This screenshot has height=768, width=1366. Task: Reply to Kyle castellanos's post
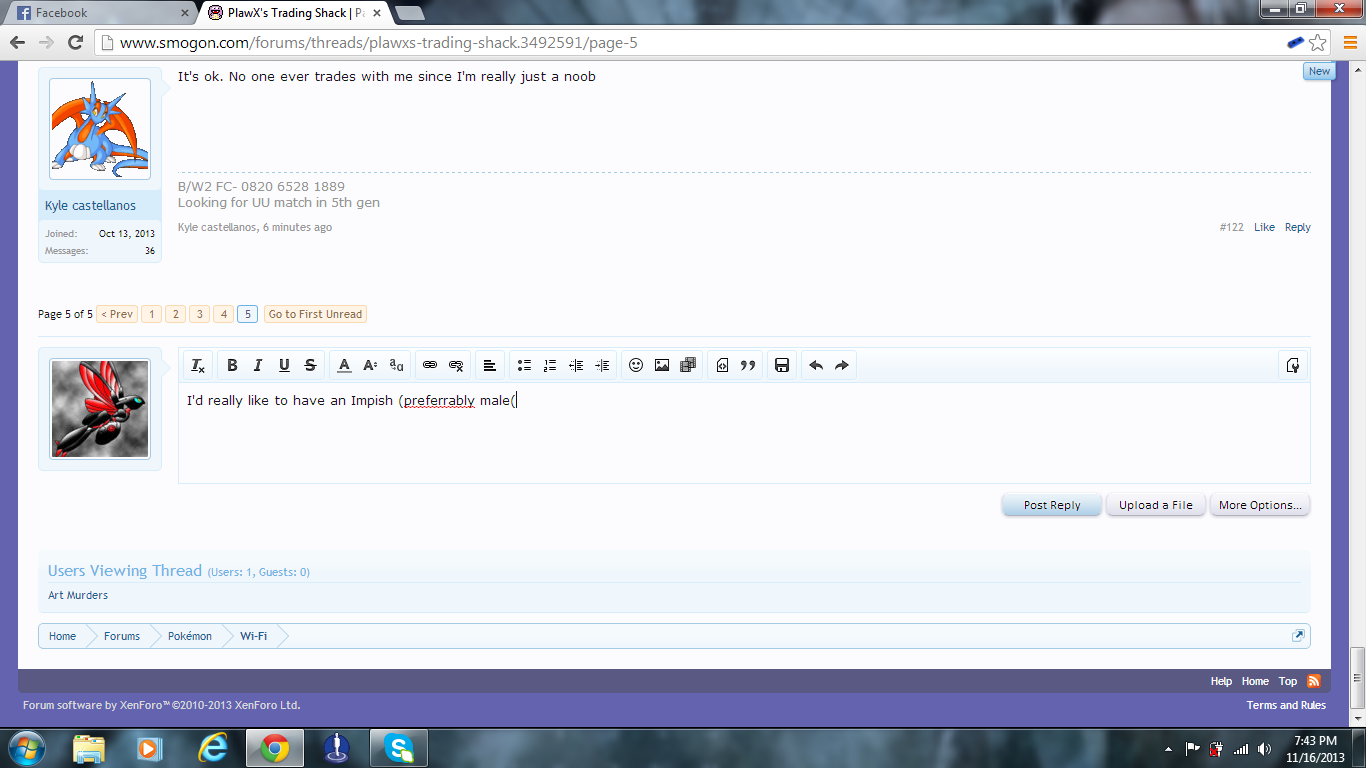pos(1298,227)
